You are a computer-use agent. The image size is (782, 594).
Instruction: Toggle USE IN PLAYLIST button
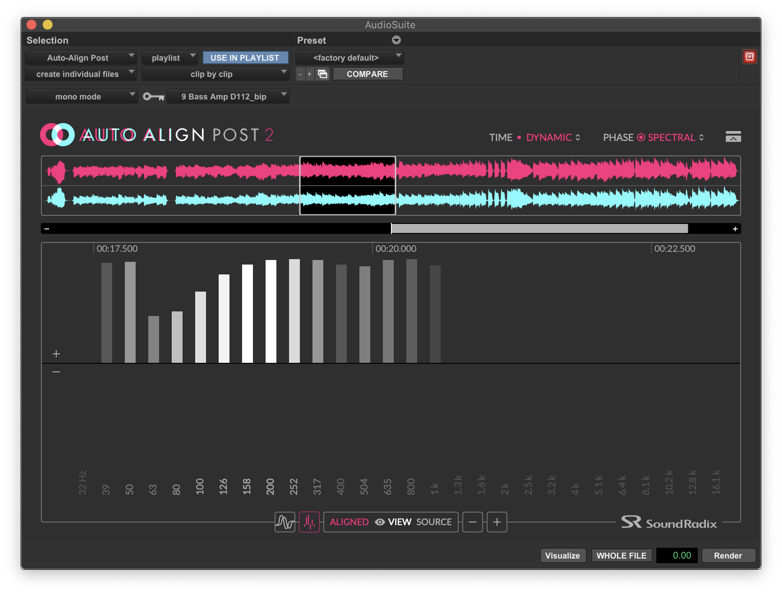click(x=245, y=58)
